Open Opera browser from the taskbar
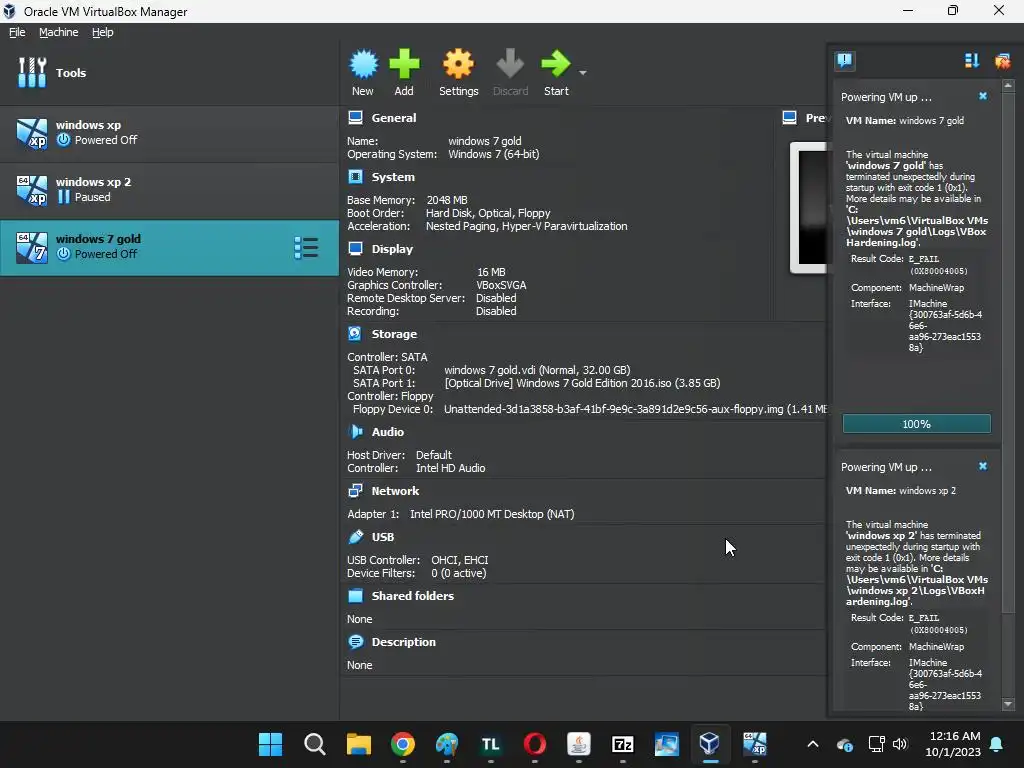1024x768 pixels. [535, 744]
